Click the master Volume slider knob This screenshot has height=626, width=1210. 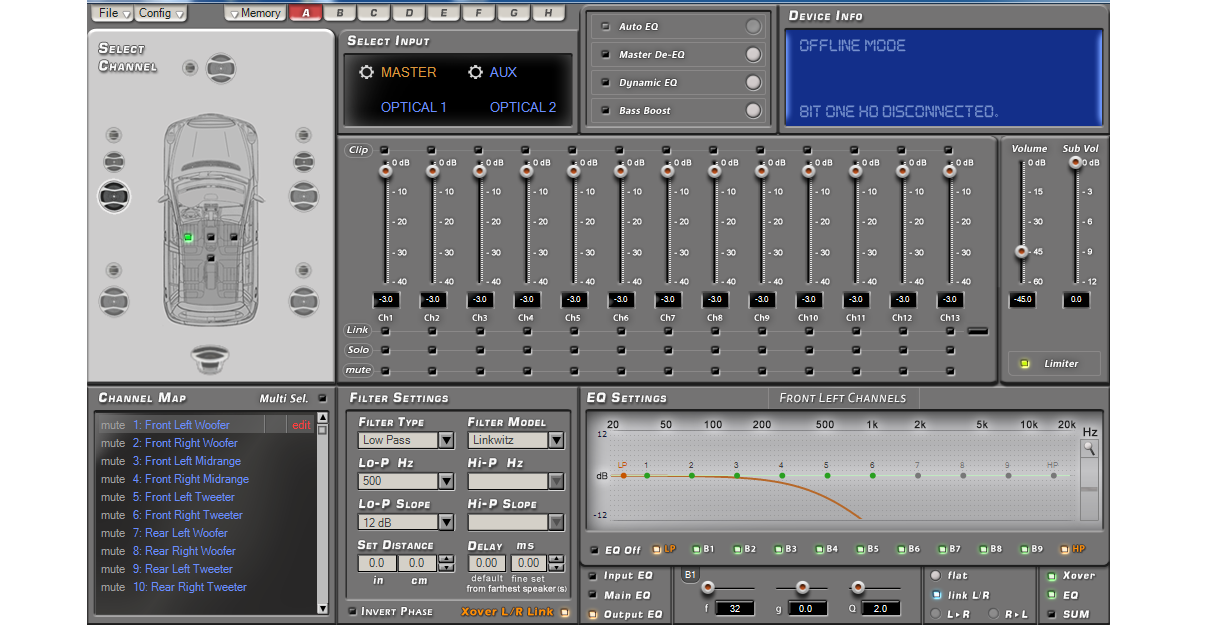click(x=1021, y=252)
